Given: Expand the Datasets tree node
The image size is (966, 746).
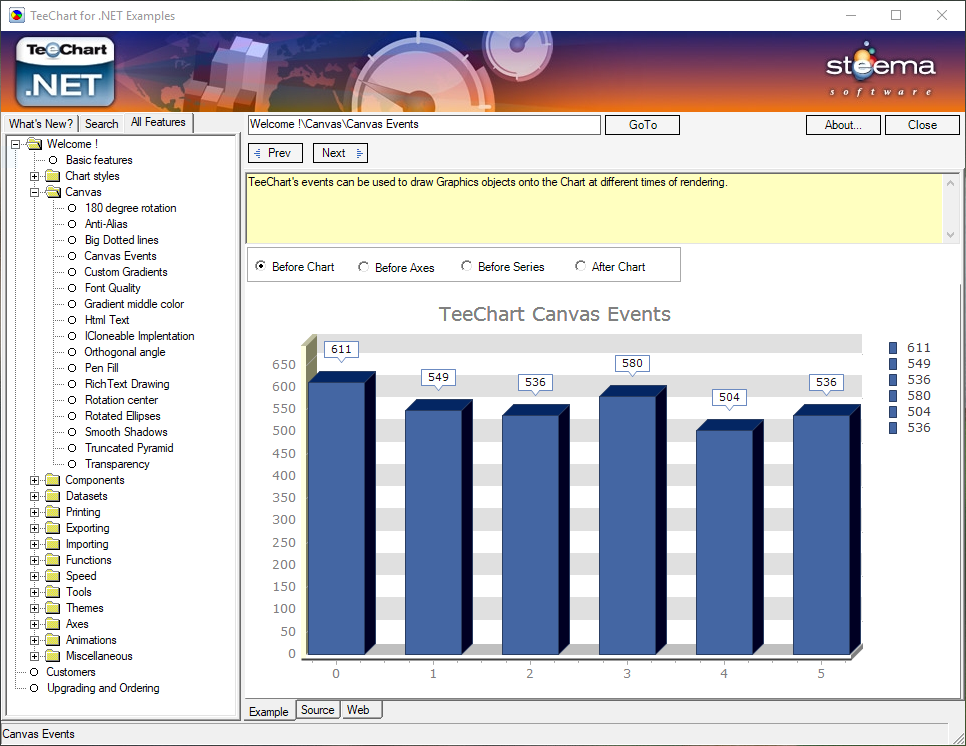Looking at the screenshot, I should [x=34, y=497].
